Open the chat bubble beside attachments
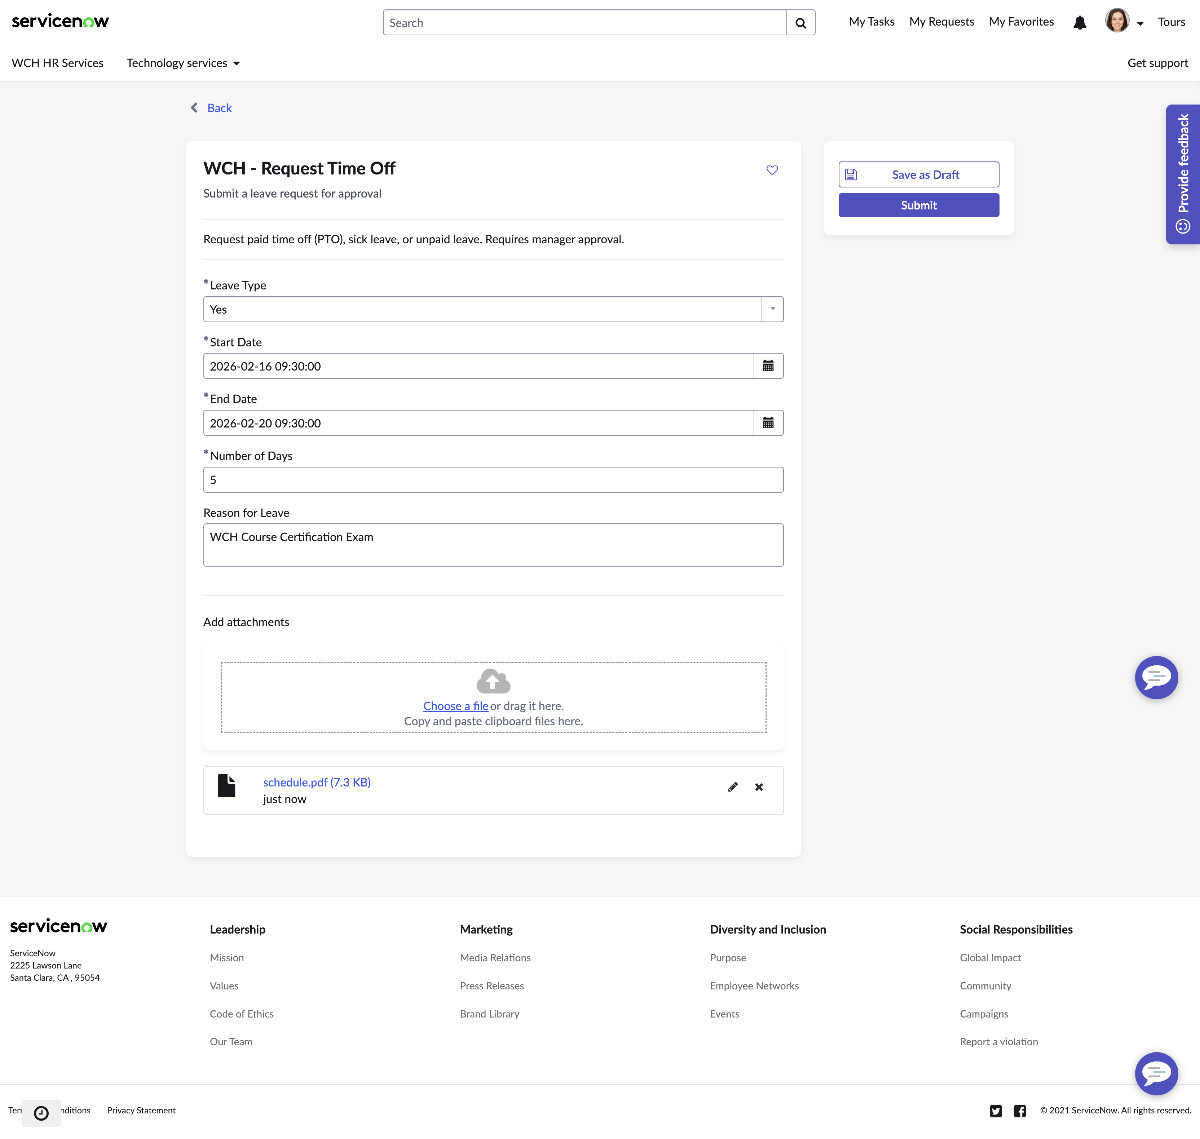1200x1139 pixels. click(x=1156, y=677)
